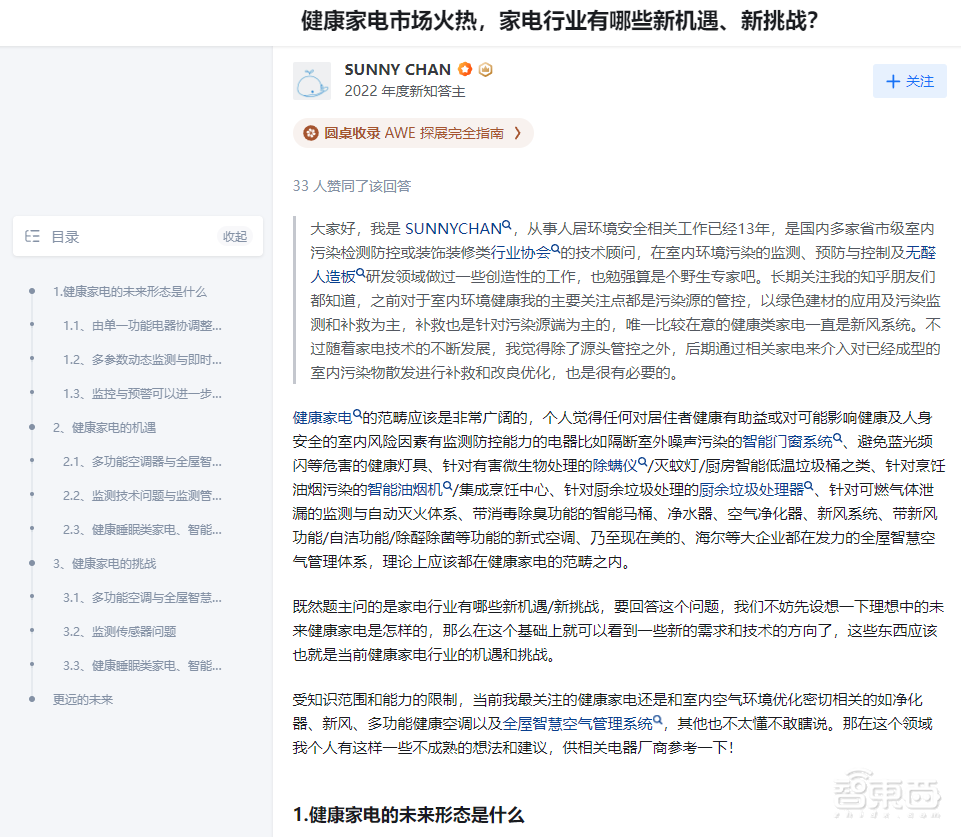Screen dimensions: 961x837
Task: Collapse the table of contents via 收起
Action: [234, 236]
